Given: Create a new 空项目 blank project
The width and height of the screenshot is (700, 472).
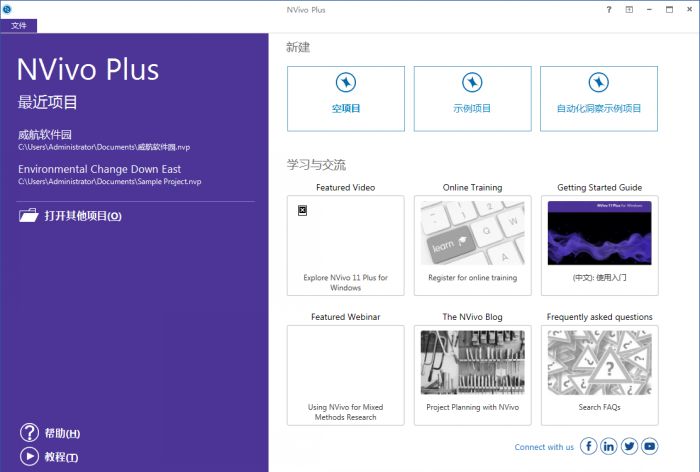Looking at the screenshot, I should [x=346, y=99].
